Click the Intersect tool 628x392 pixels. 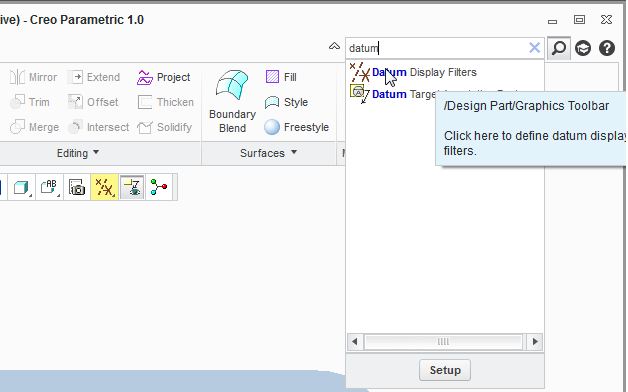[x=99, y=127]
